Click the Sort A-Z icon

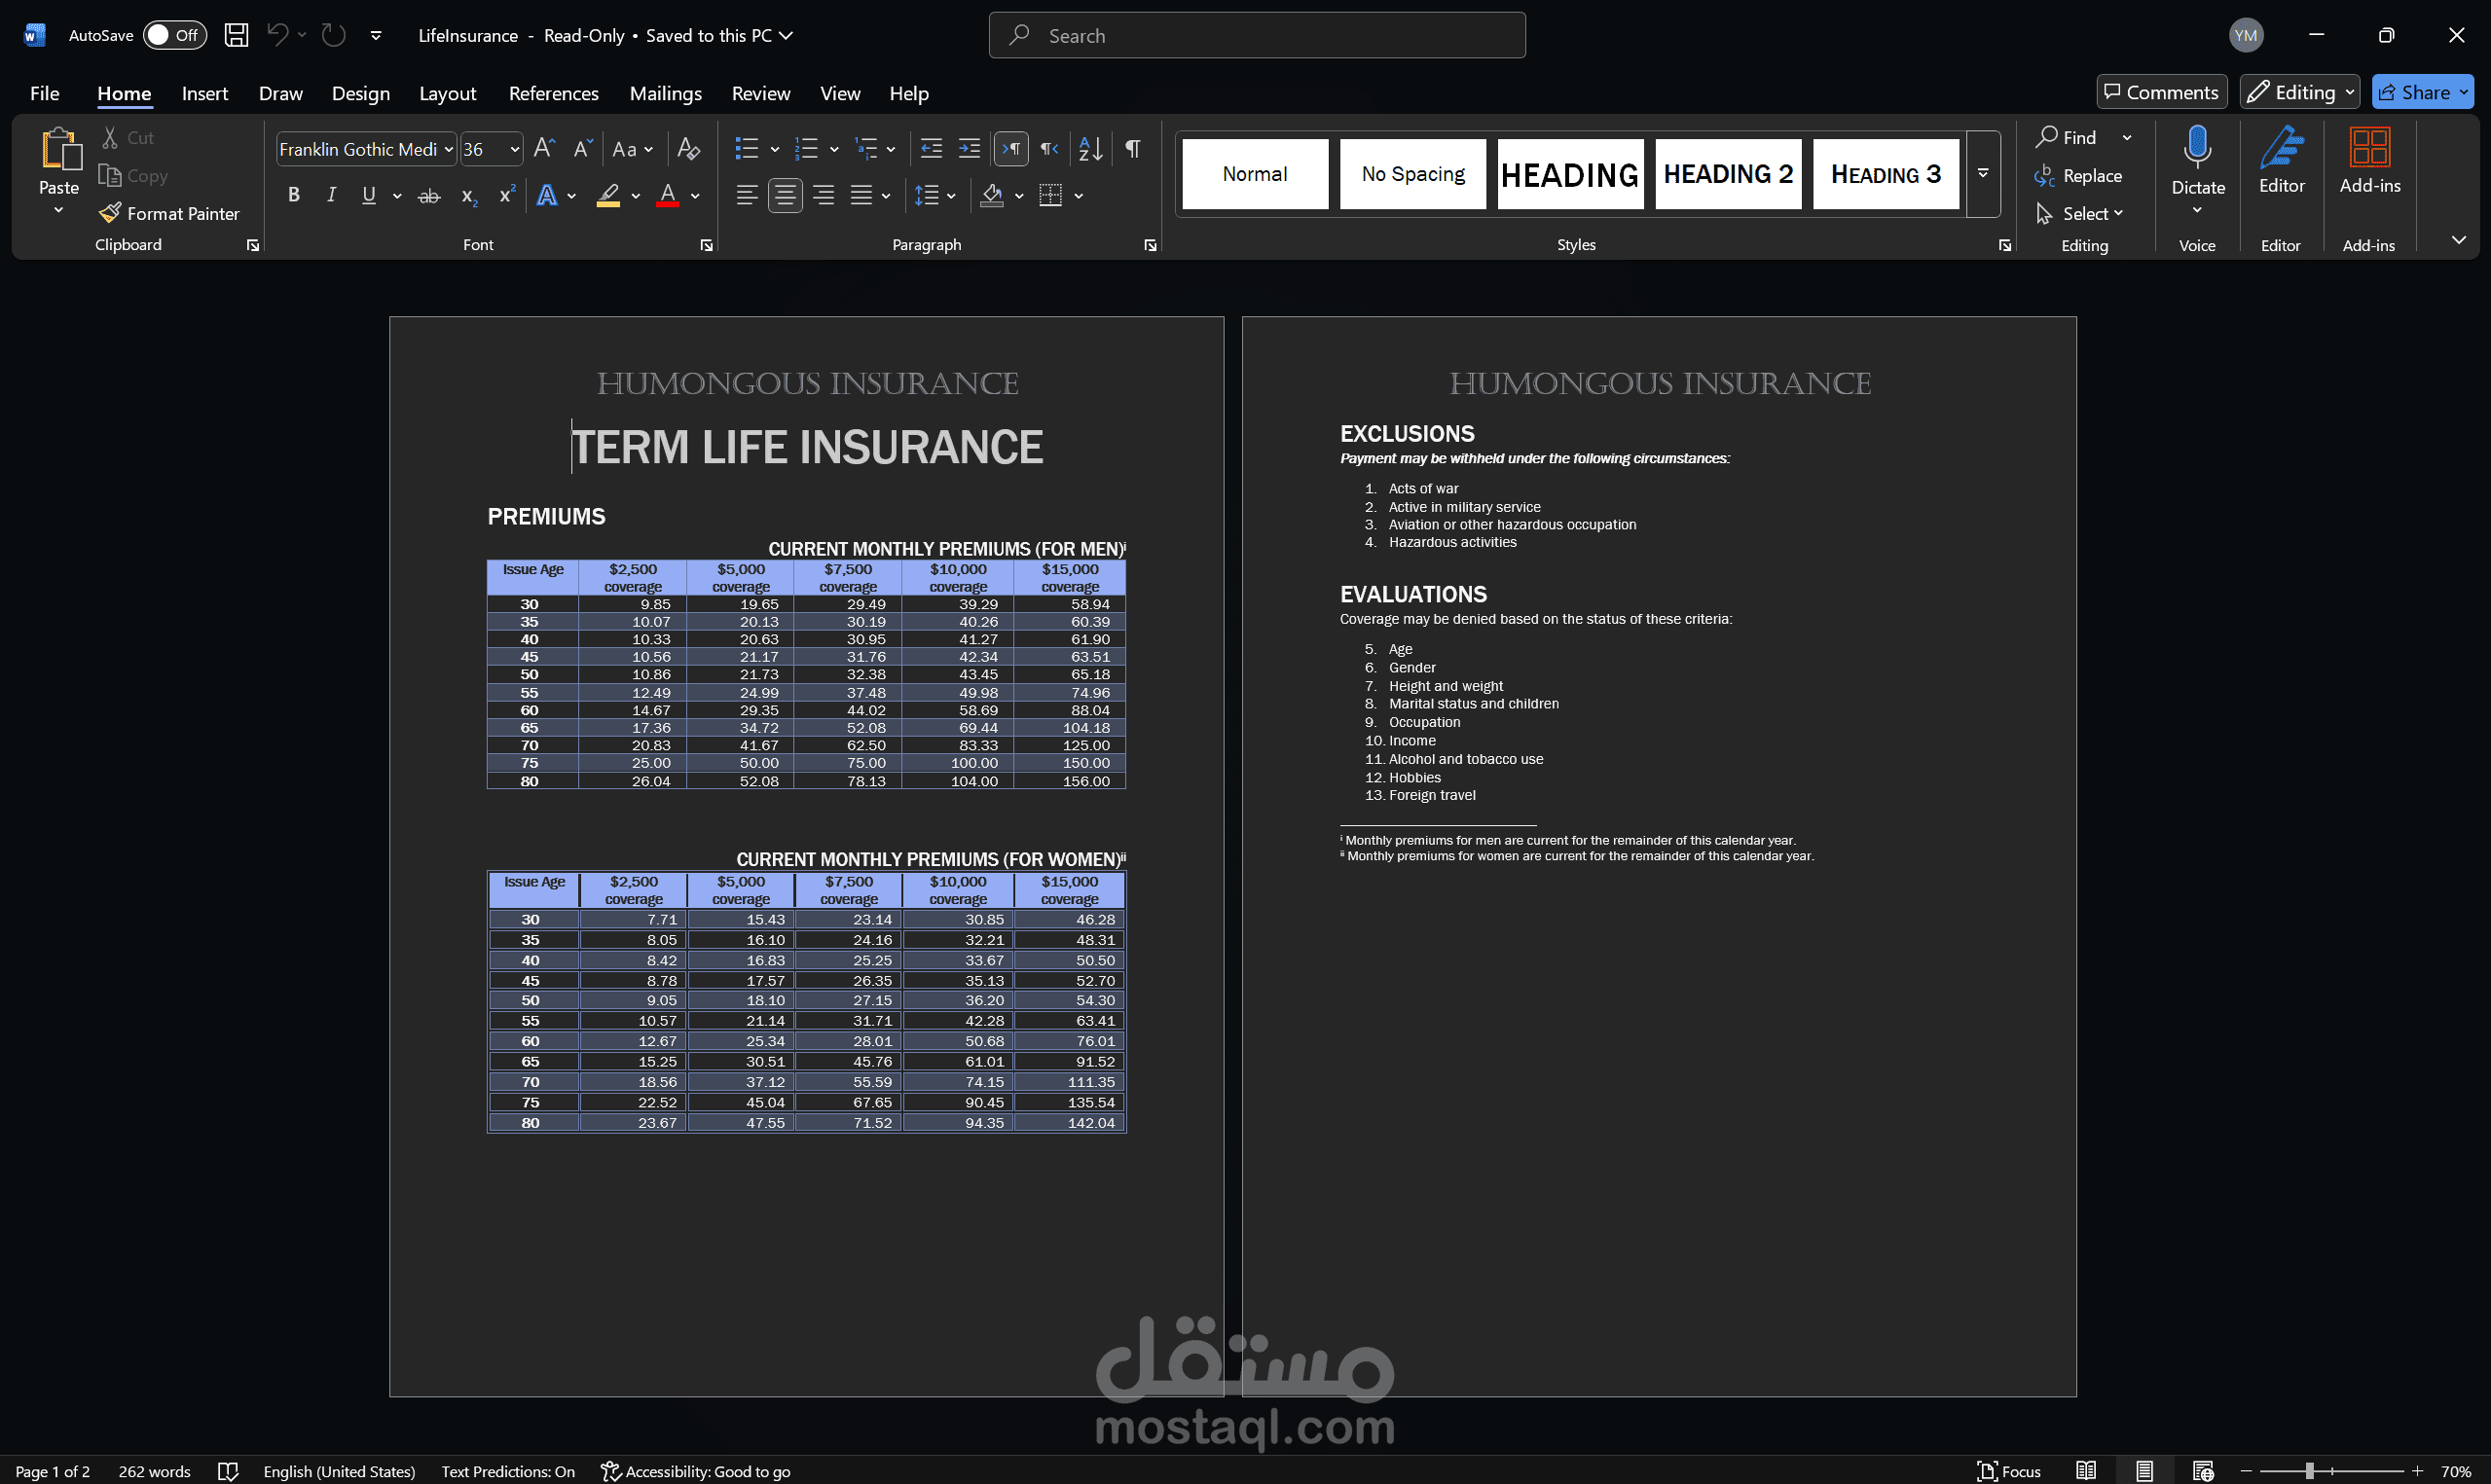tap(1090, 149)
